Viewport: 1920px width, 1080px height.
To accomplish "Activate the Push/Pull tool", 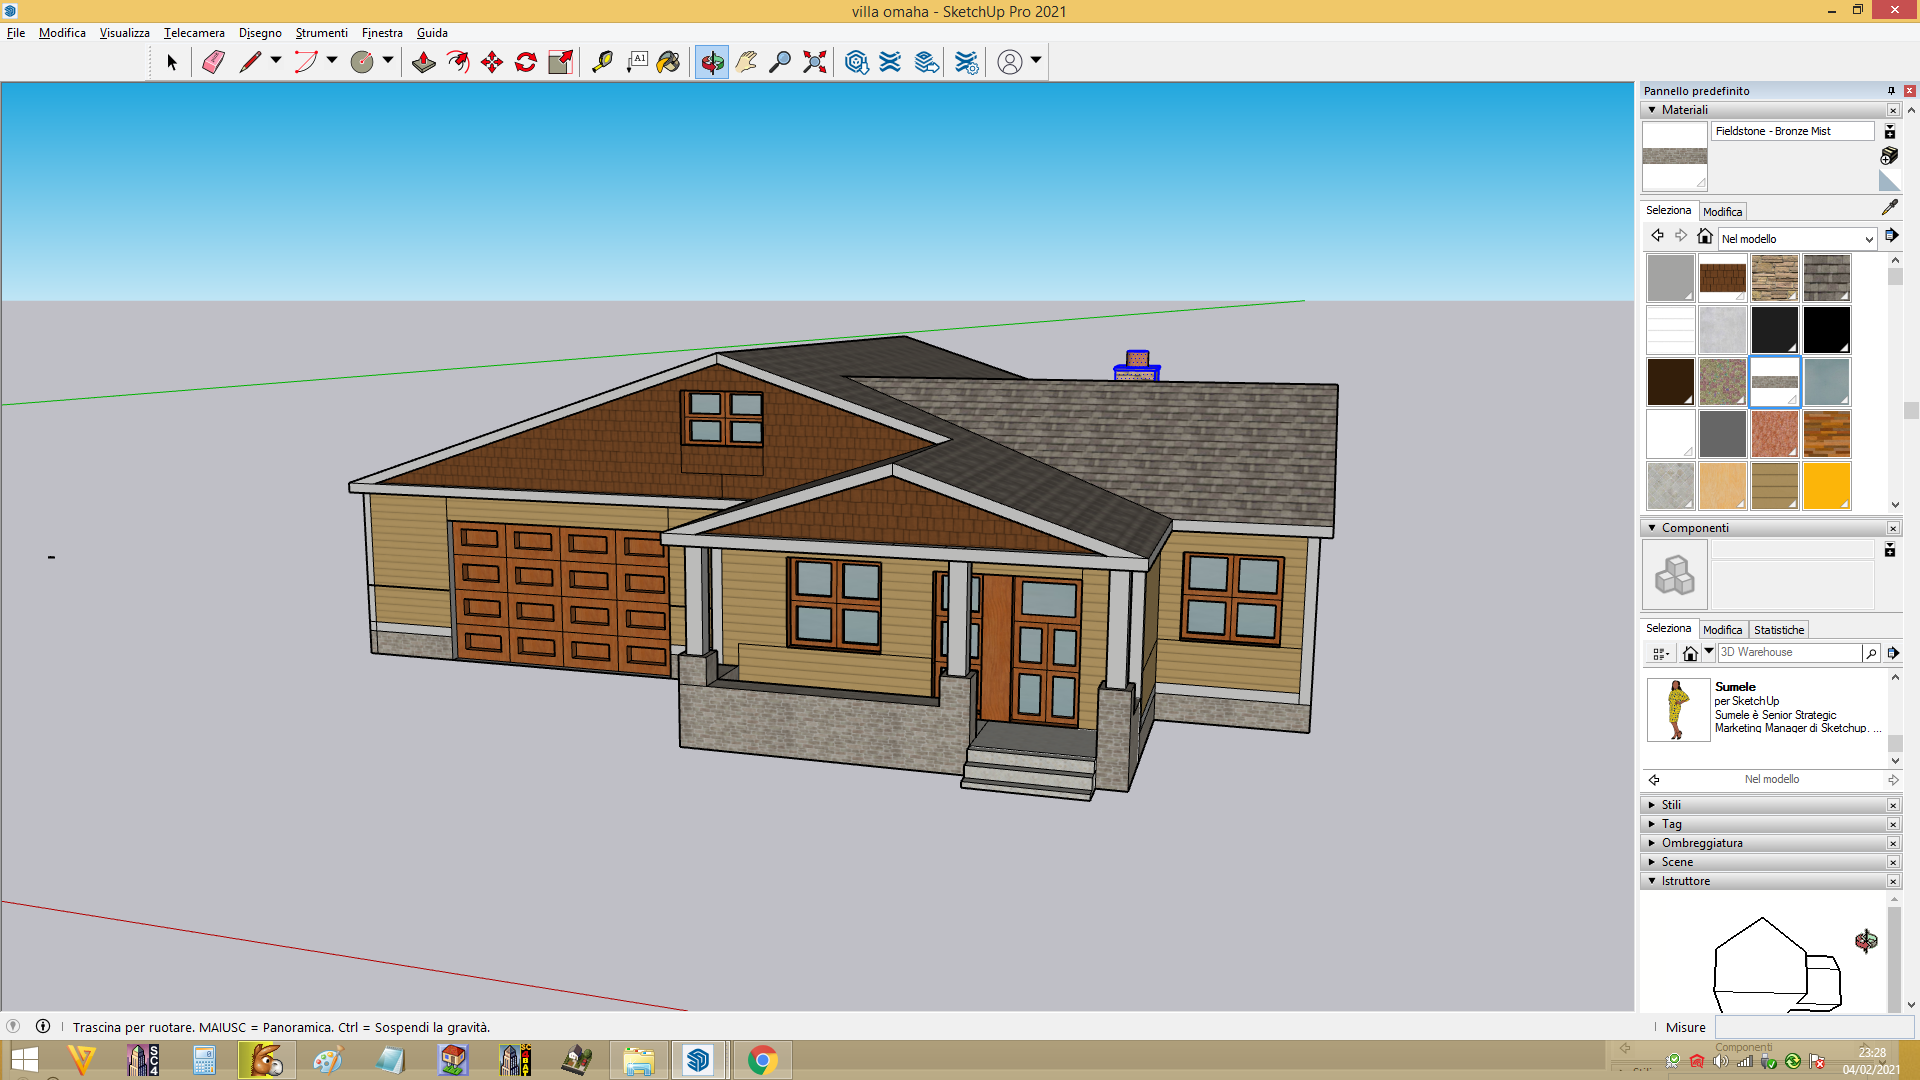I will (424, 62).
